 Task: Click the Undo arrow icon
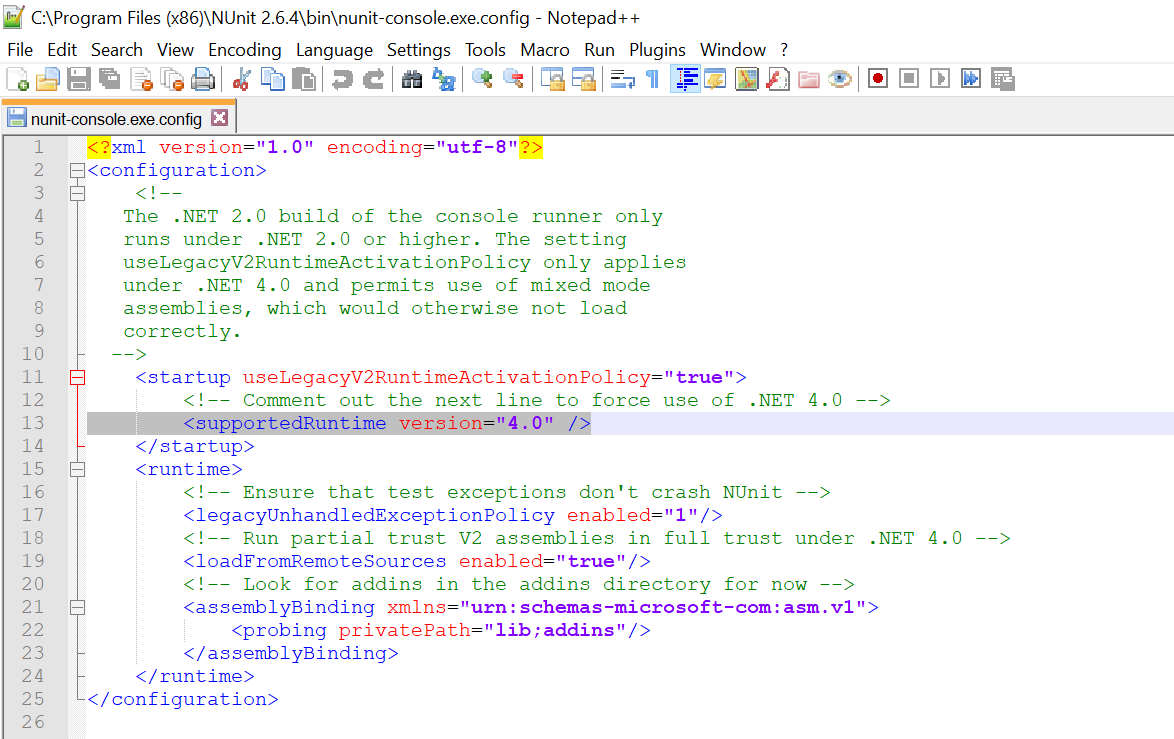[x=342, y=79]
